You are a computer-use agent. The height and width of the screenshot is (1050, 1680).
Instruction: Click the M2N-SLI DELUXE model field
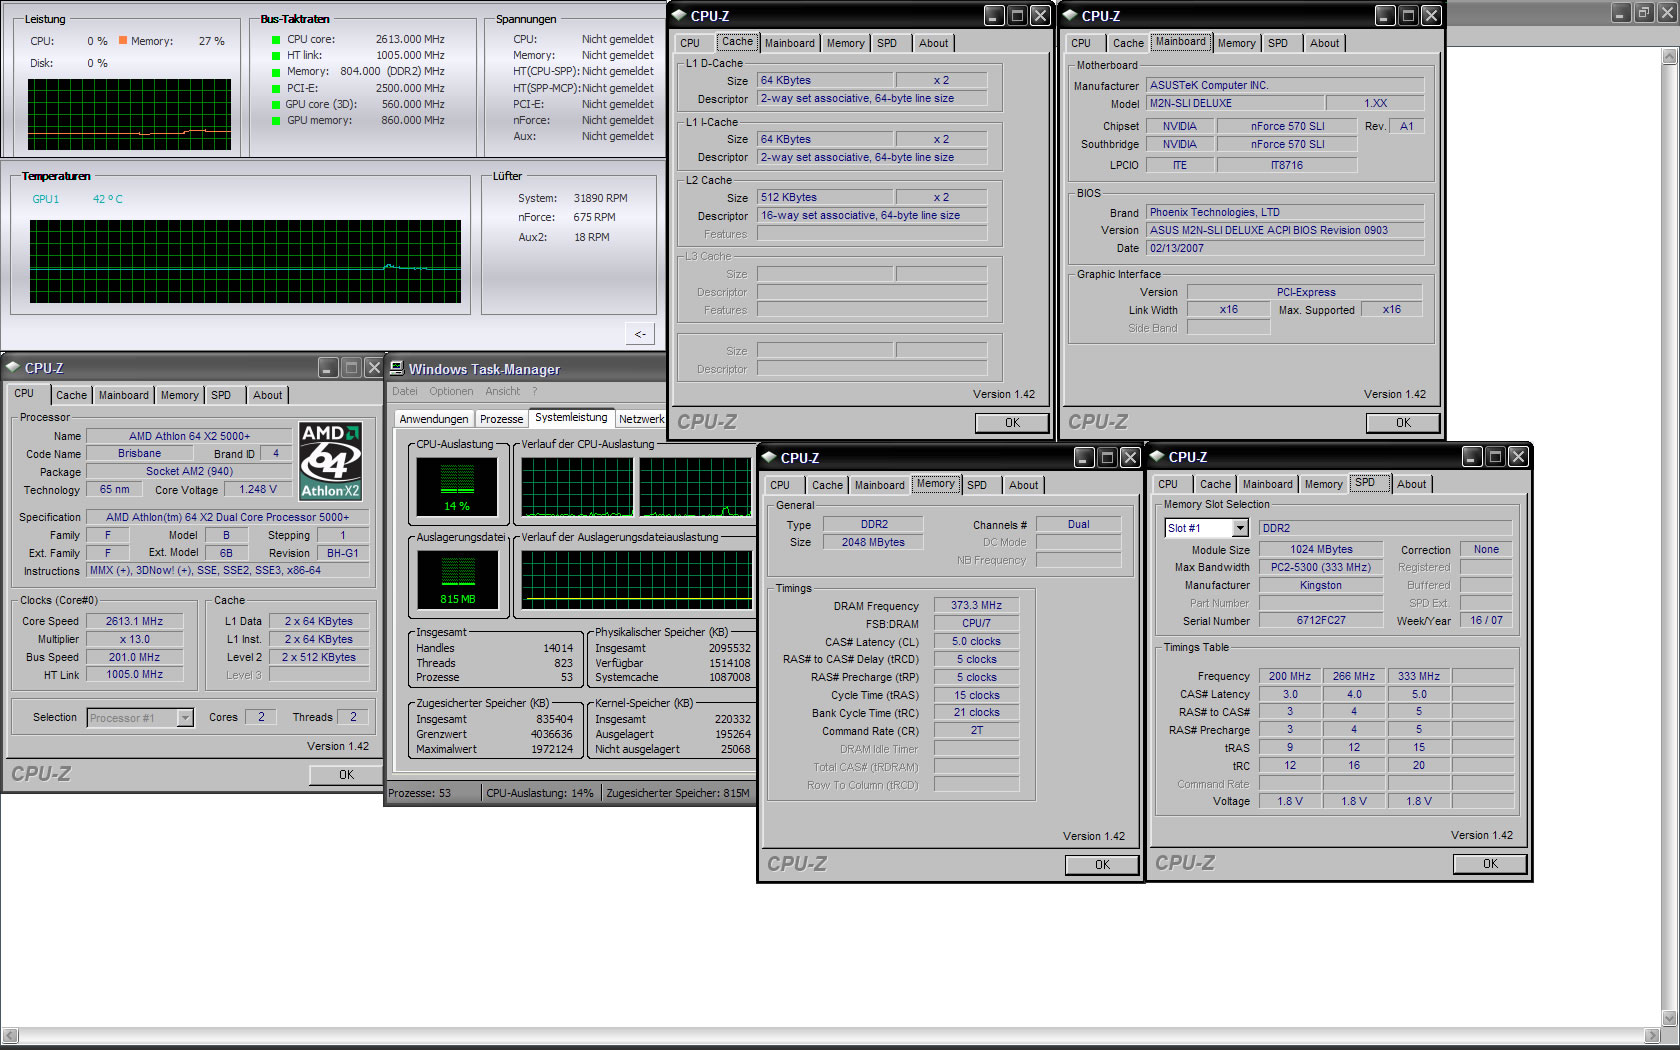pyautogui.click(x=1234, y=103)
